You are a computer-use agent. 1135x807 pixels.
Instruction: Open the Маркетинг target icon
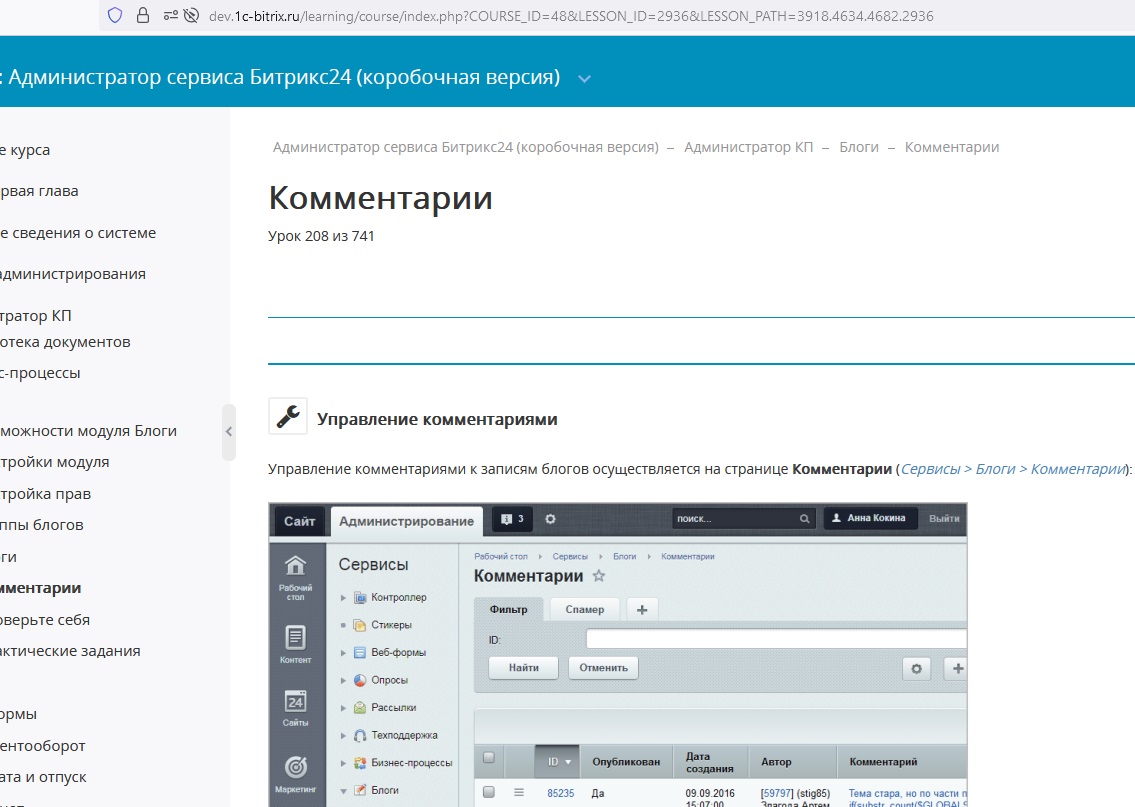295,774
